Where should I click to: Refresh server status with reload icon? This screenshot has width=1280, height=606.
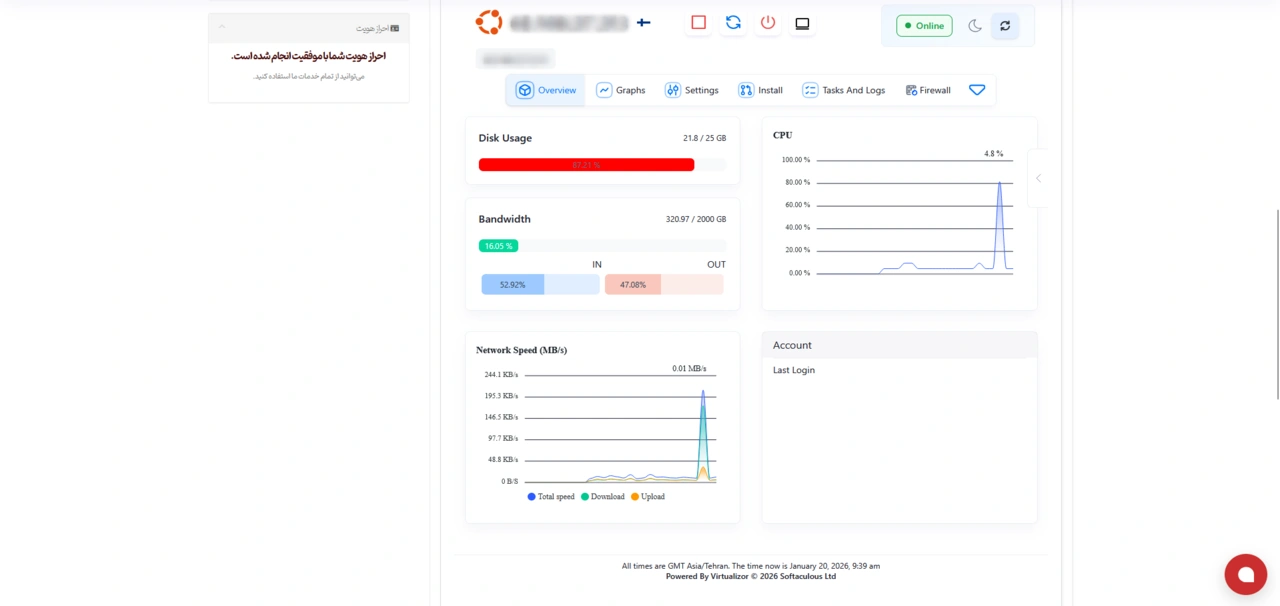pos(1005,26)
